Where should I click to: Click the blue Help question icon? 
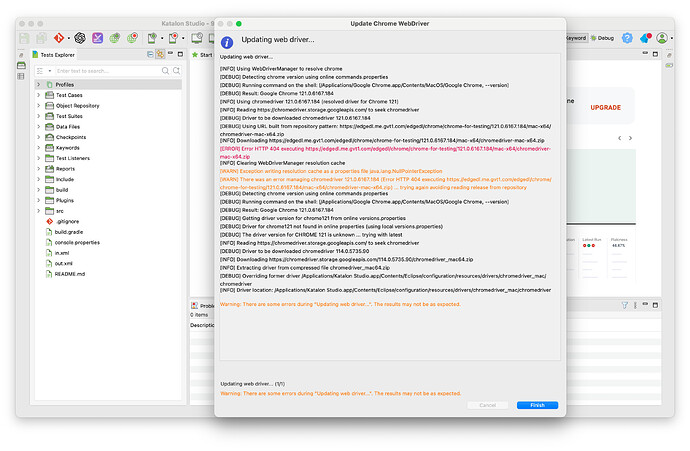pos(627,38)
